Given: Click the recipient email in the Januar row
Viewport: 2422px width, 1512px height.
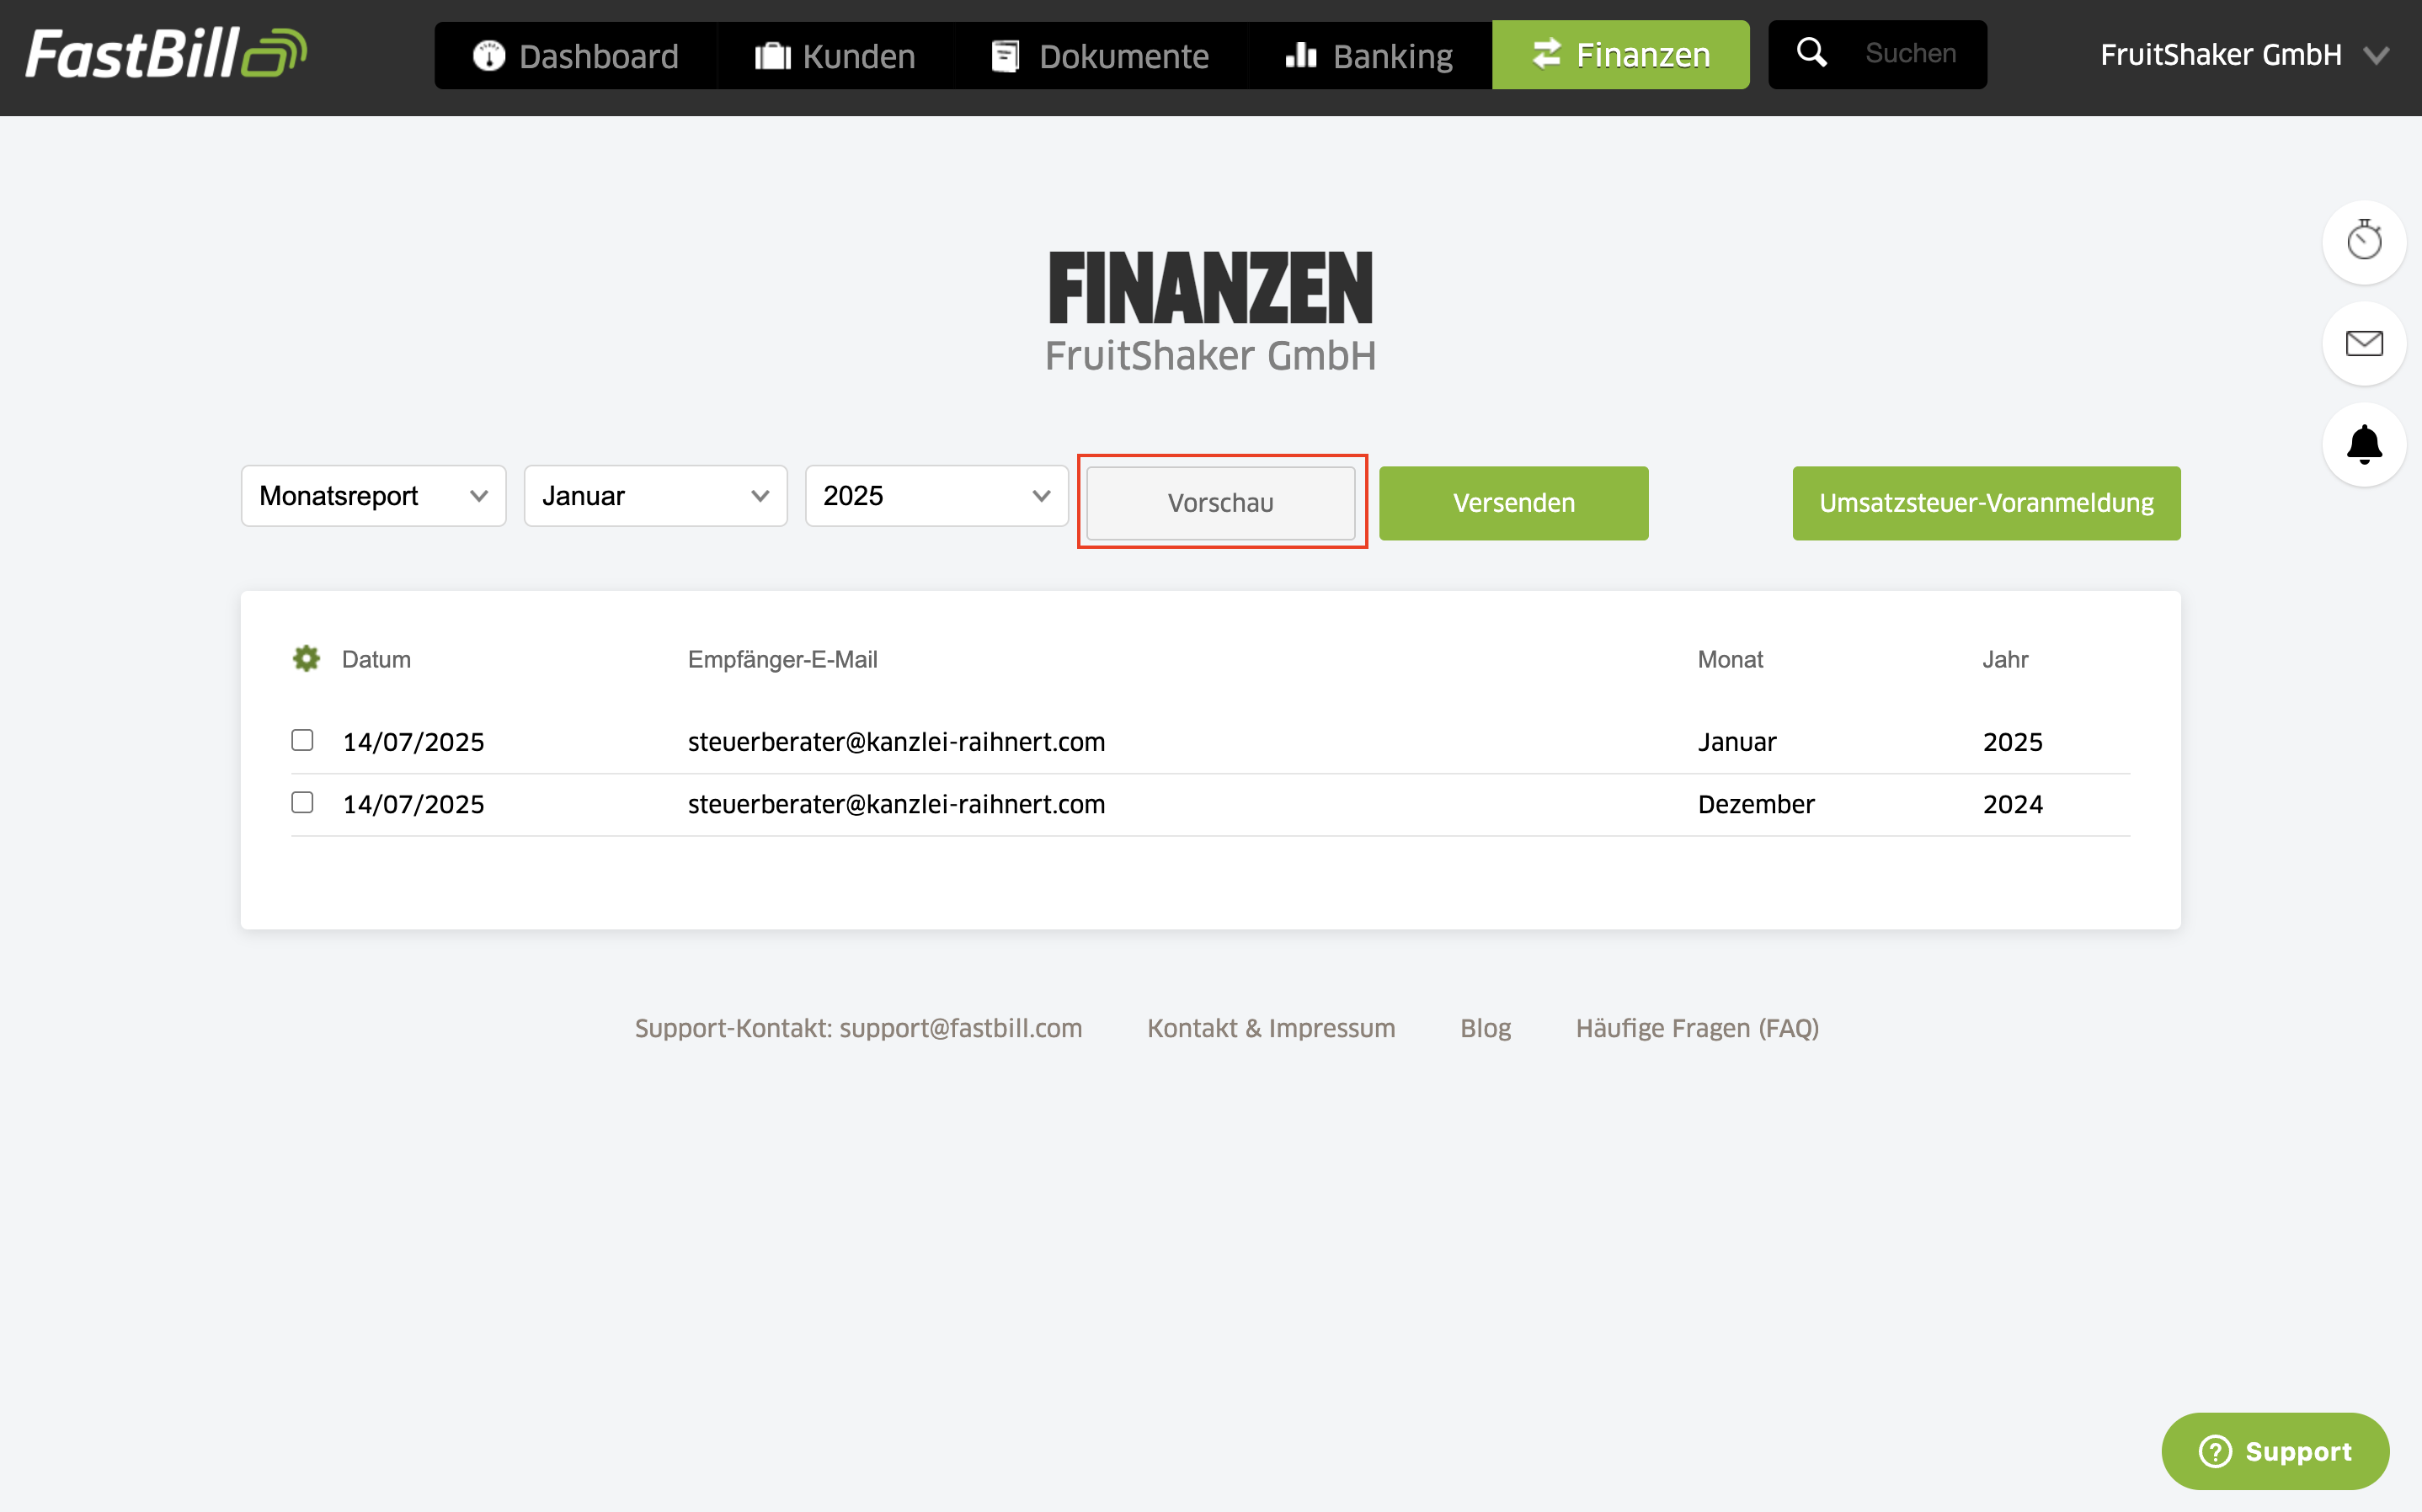Looking at the screenshot, I should (896, 742).
